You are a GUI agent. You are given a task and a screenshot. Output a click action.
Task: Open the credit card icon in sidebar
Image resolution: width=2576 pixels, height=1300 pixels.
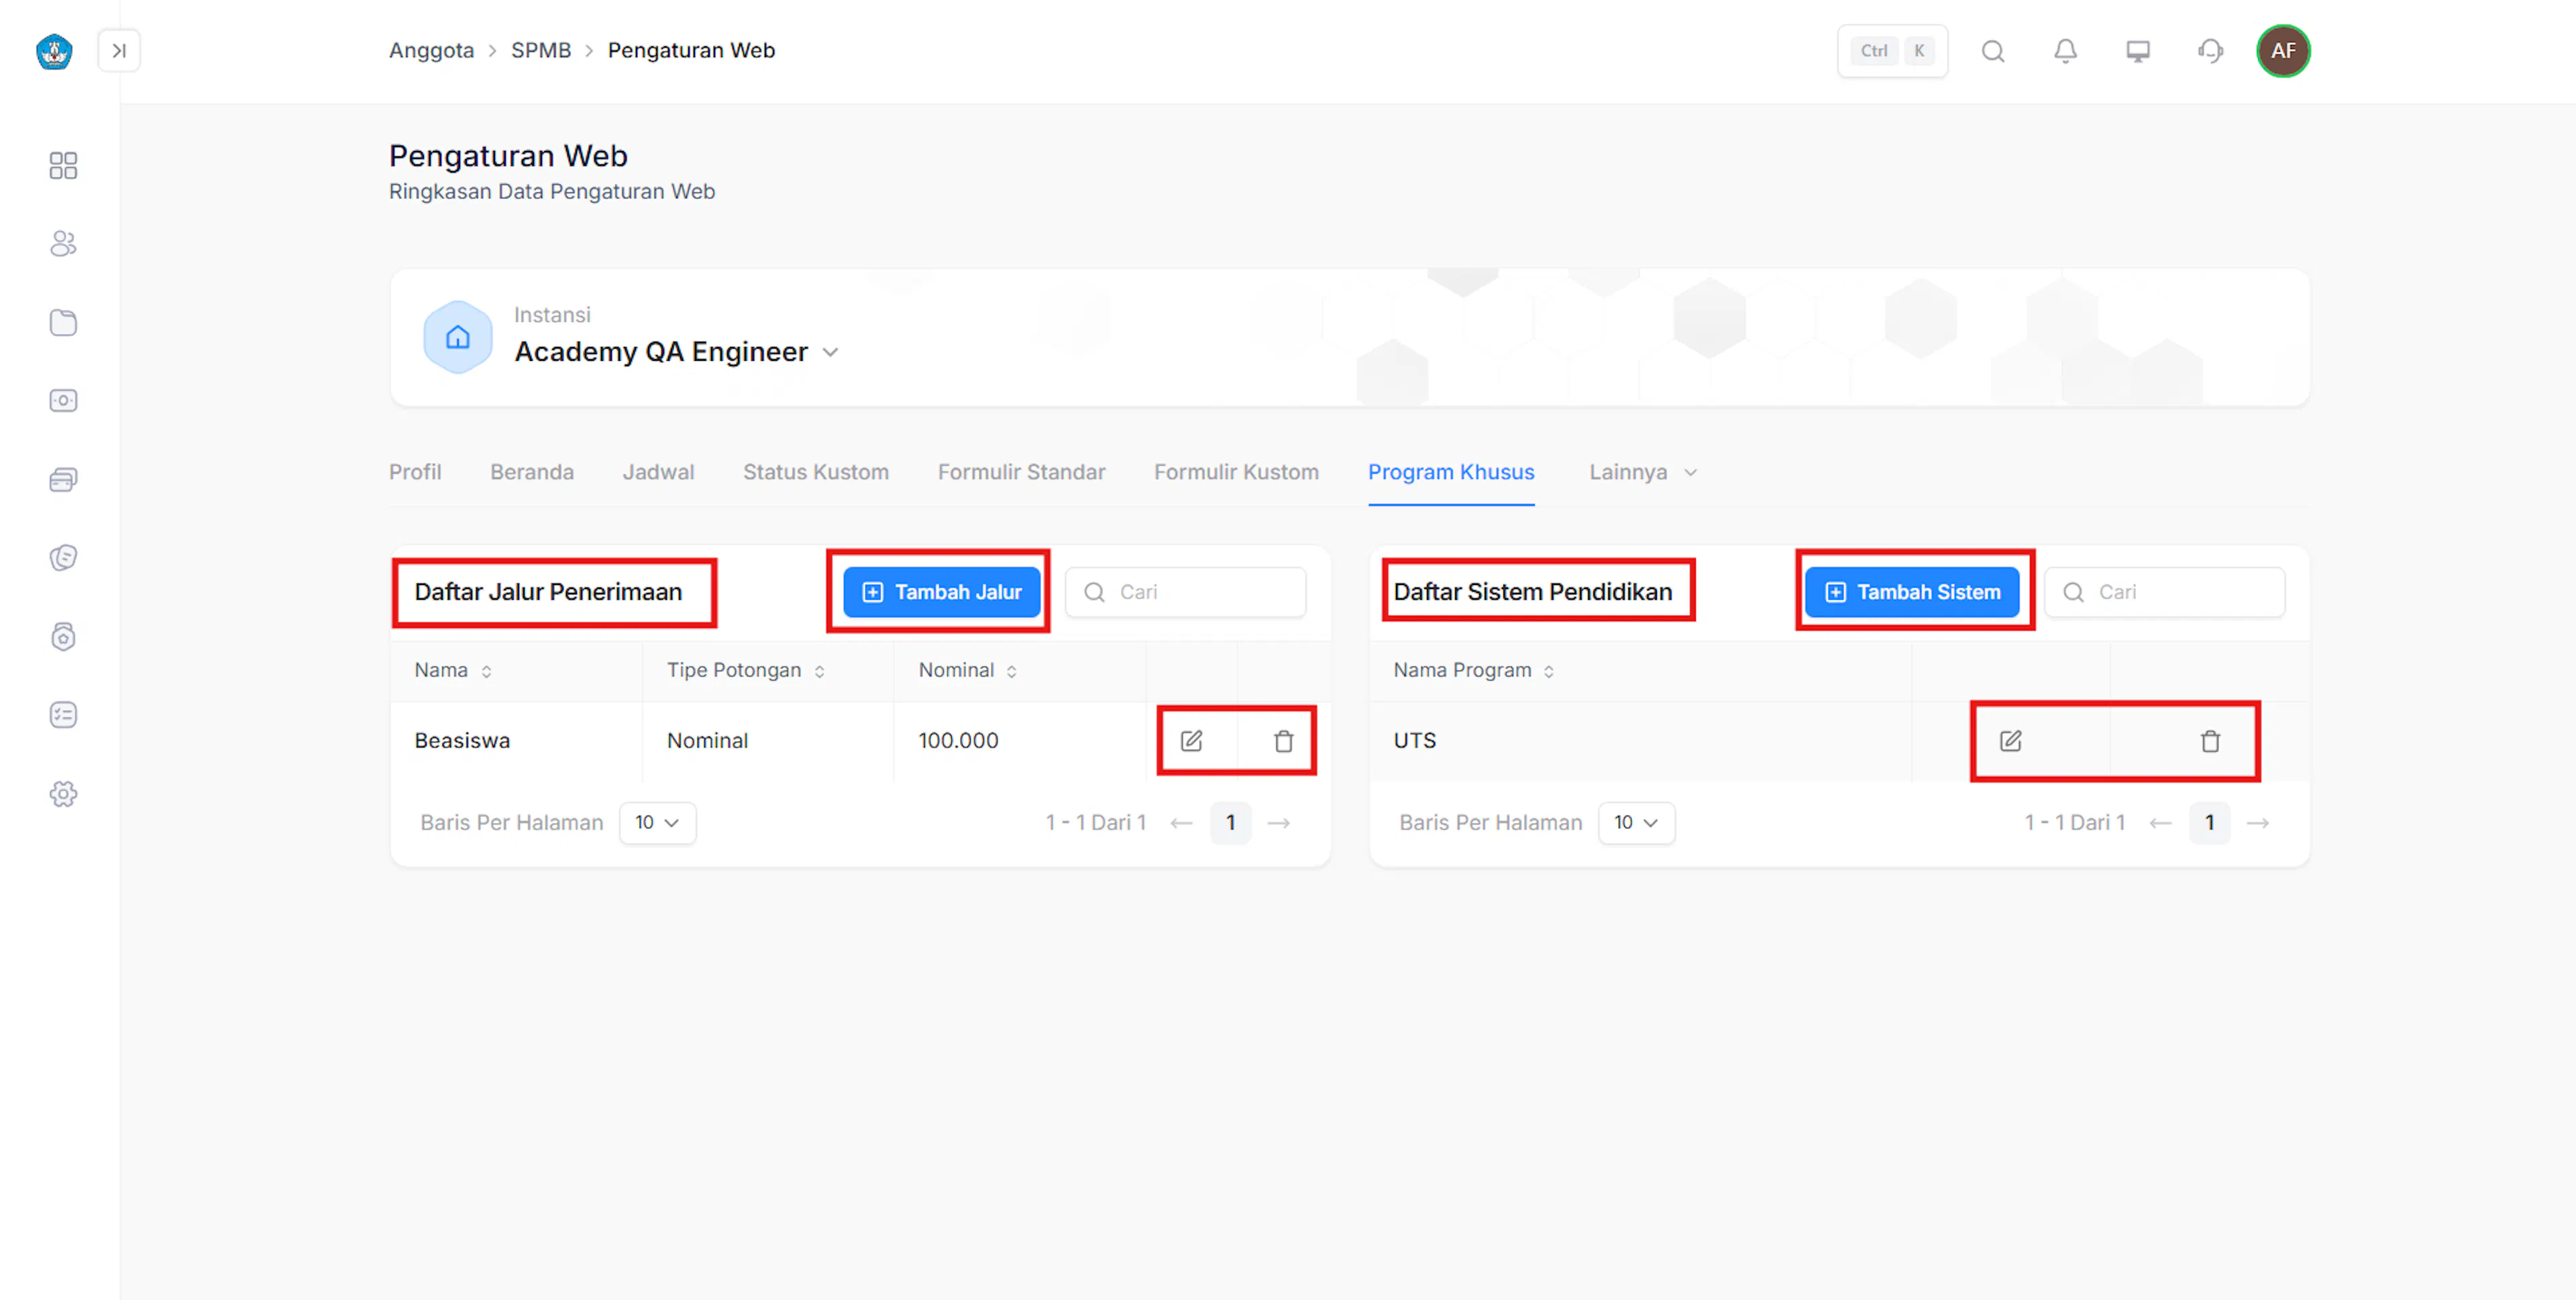[x=63, y=479]
